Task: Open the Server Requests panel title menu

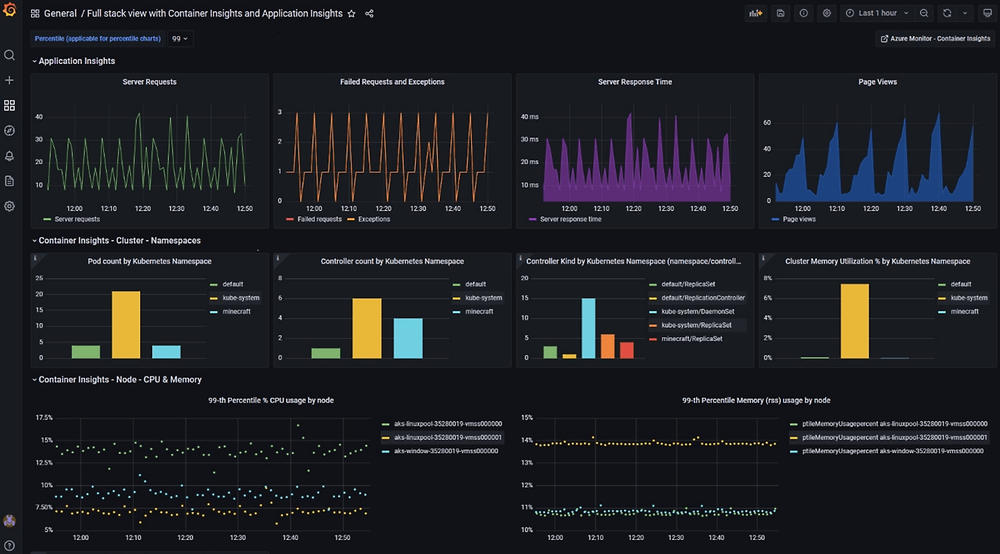Action: [x=149, y=82]
